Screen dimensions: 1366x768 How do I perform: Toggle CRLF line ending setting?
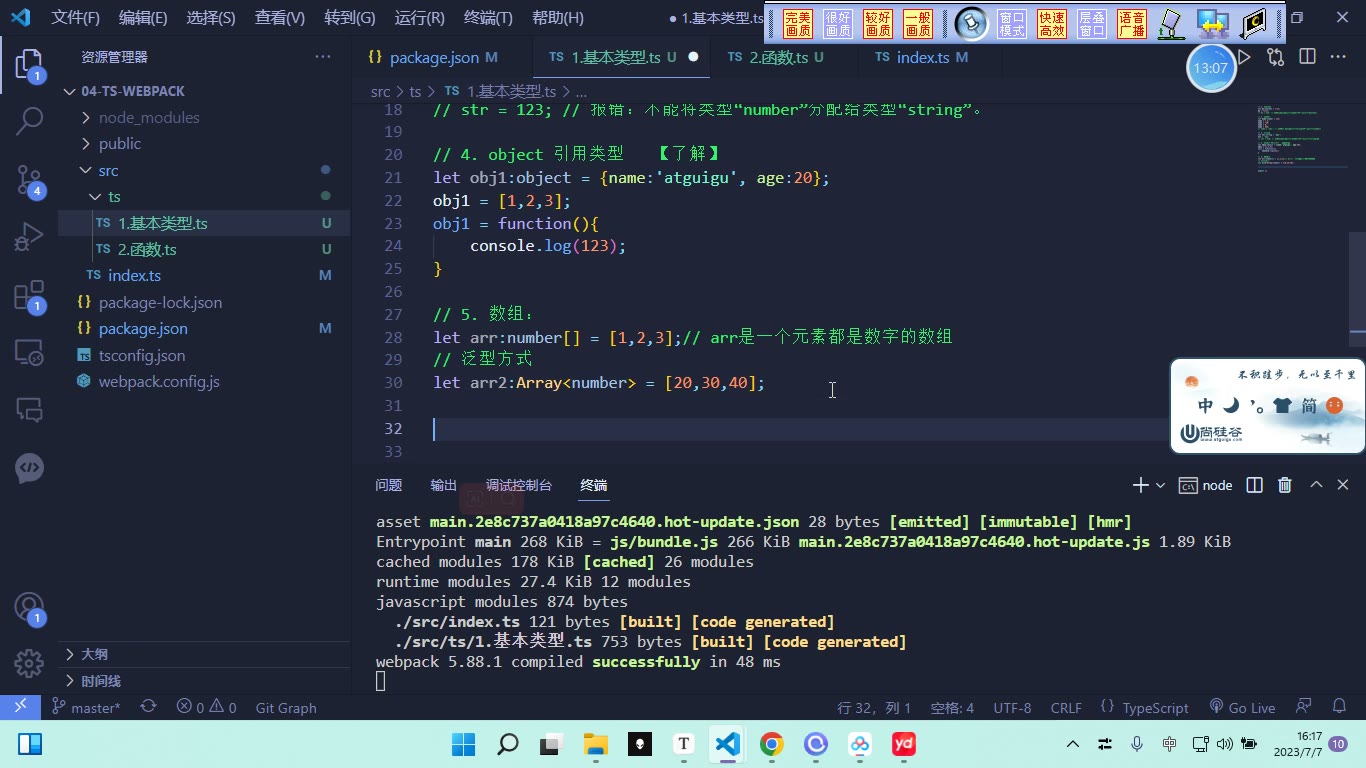click(1066, 707)
